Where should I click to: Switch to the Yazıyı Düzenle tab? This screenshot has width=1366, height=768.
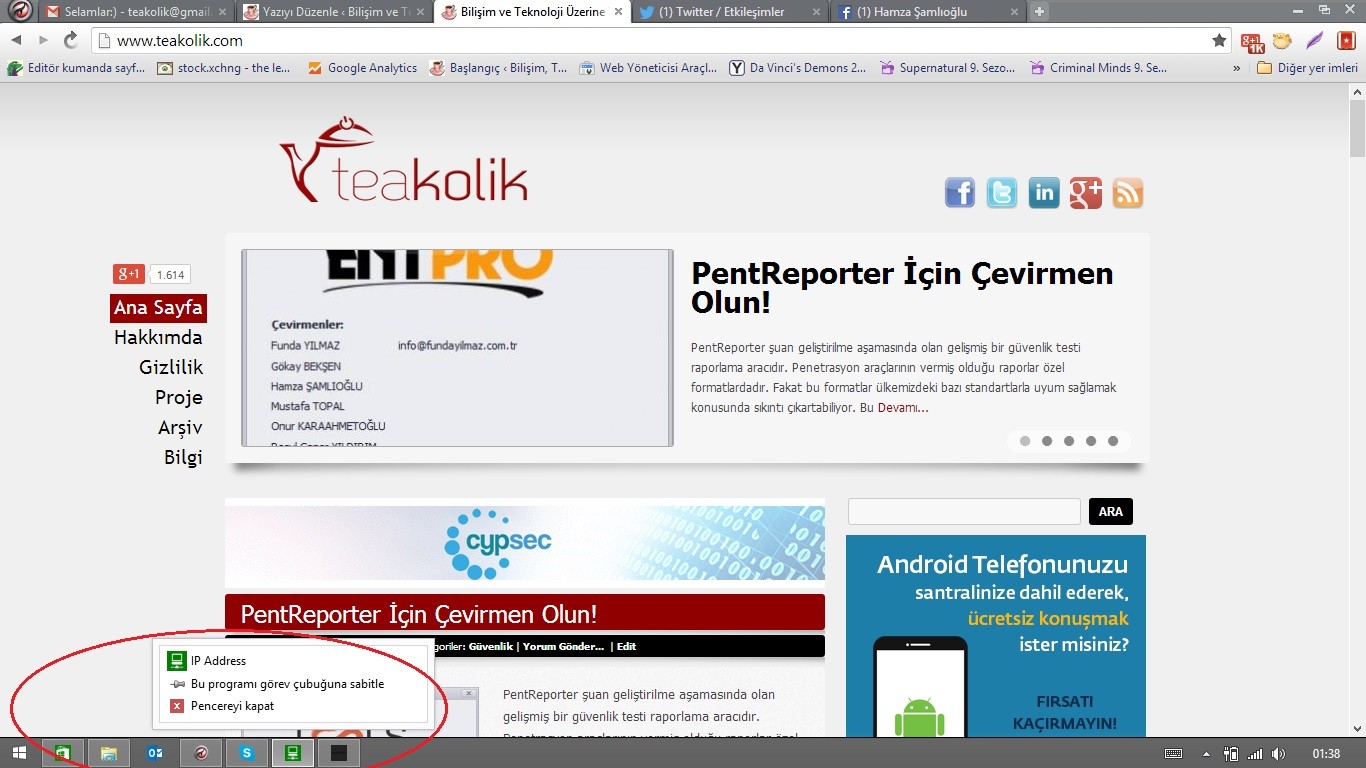point(335,12)
